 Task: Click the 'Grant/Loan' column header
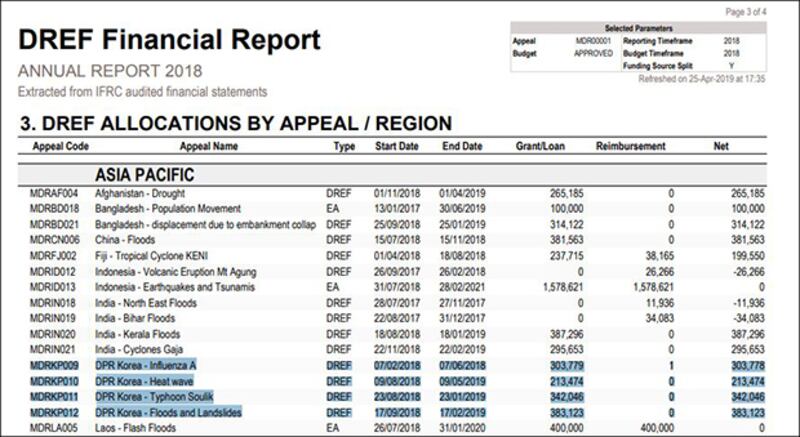point(540,146)
